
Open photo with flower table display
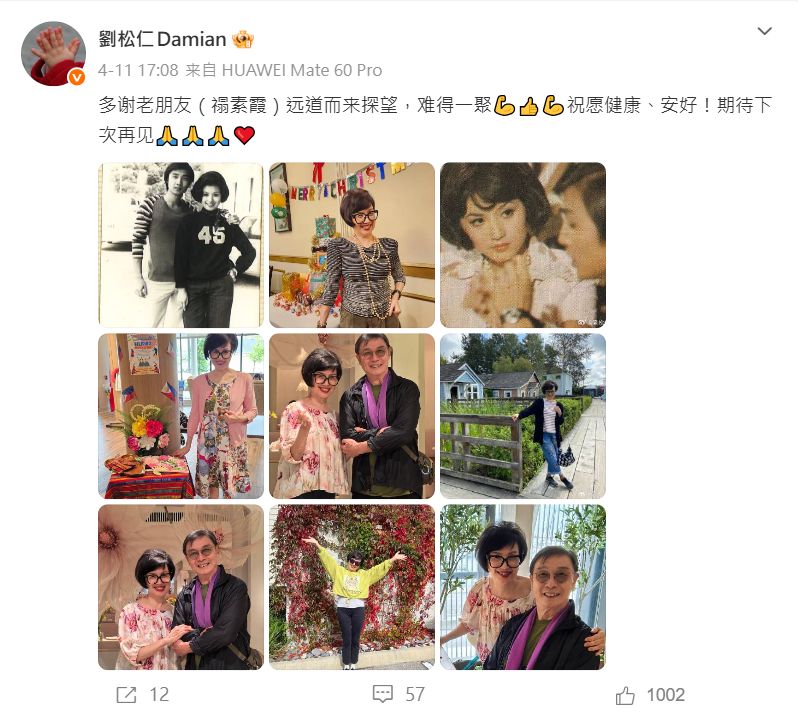pyautogui.click(x=181, y=416)
